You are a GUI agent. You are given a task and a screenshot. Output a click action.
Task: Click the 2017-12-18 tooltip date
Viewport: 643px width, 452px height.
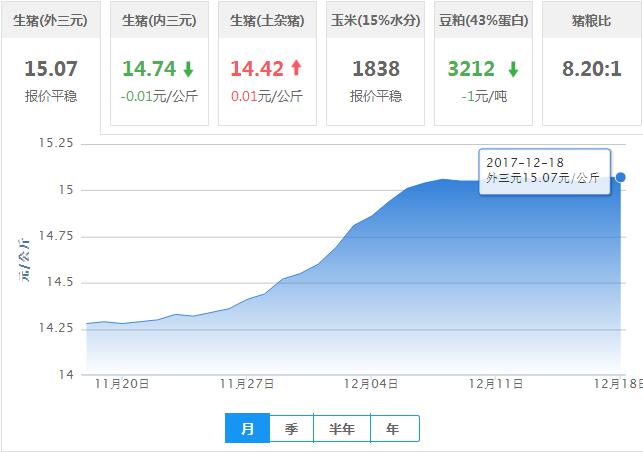pos(525,162)
